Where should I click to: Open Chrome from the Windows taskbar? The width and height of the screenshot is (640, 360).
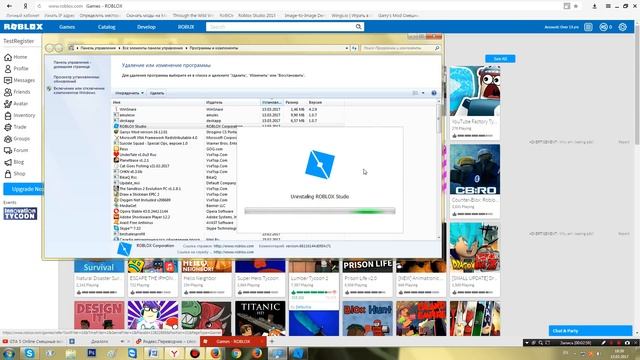[236, 353]
